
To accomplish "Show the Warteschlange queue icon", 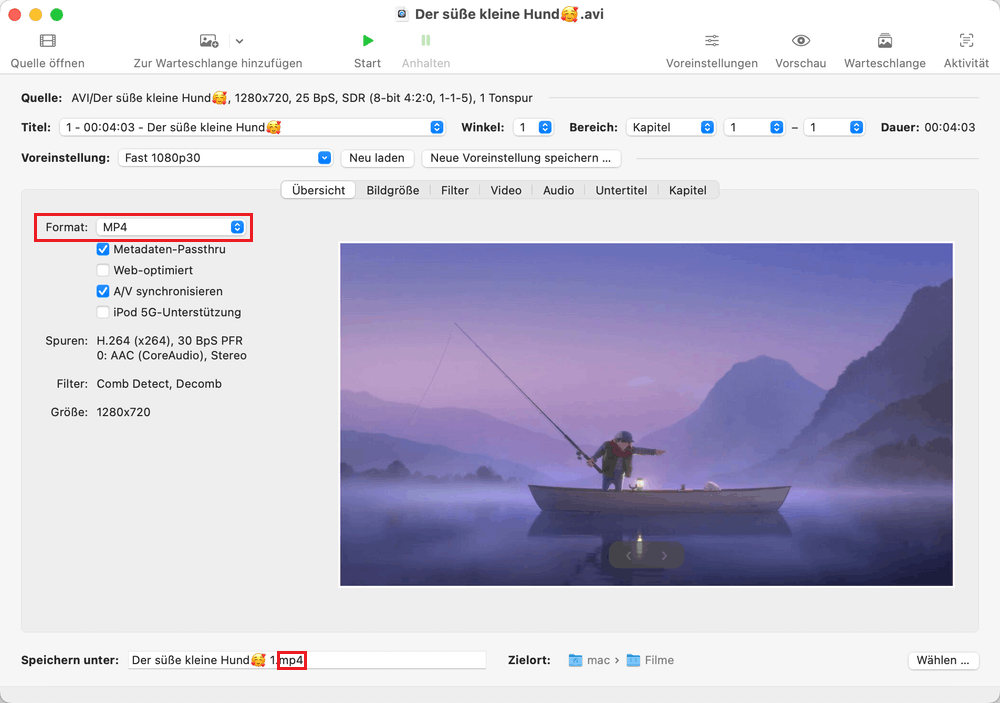I will click(885, 41).
